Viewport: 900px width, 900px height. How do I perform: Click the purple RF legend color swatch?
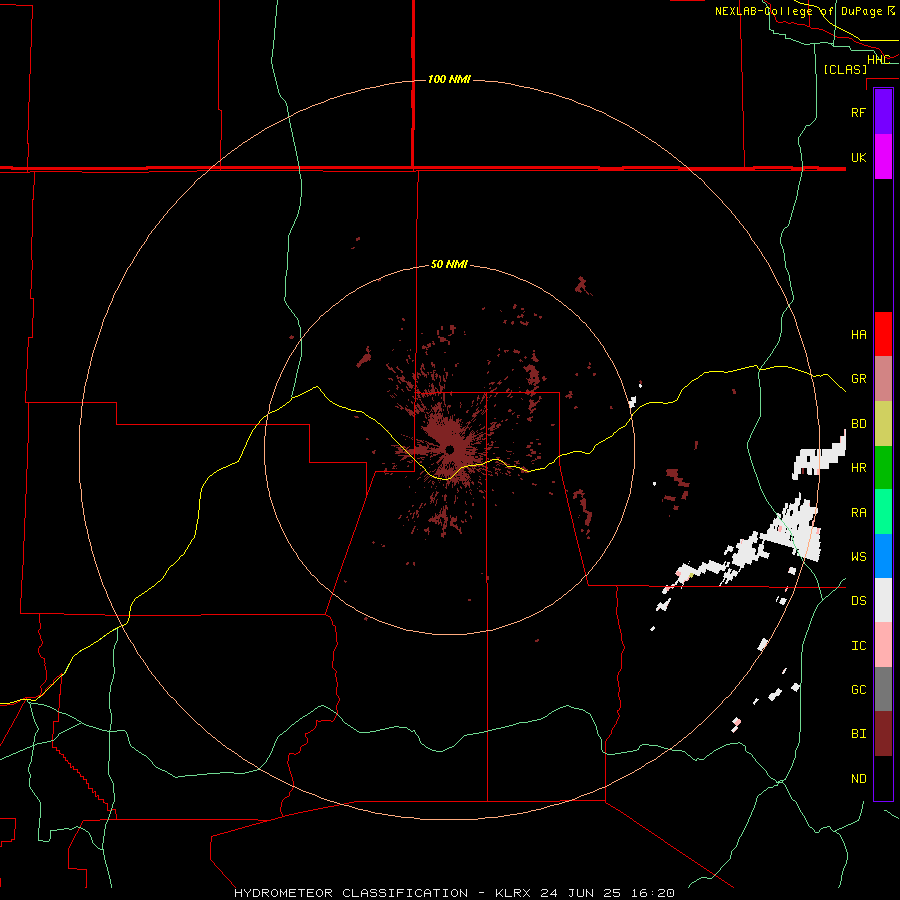click(x=883, y=112)
